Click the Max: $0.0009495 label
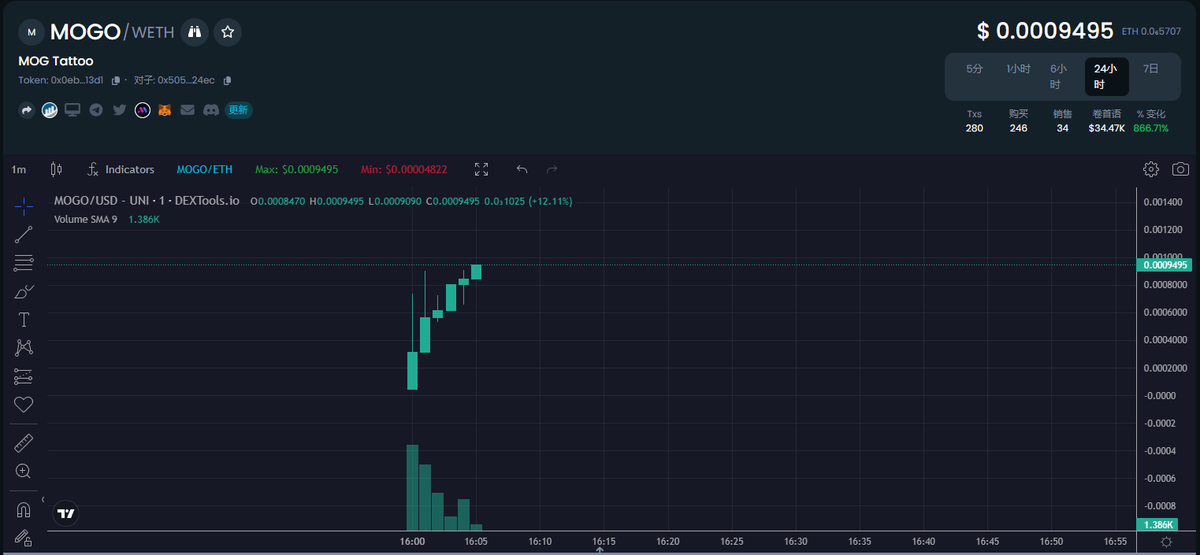The width and height of the screenshot is (1200, 555). (296, 170)
